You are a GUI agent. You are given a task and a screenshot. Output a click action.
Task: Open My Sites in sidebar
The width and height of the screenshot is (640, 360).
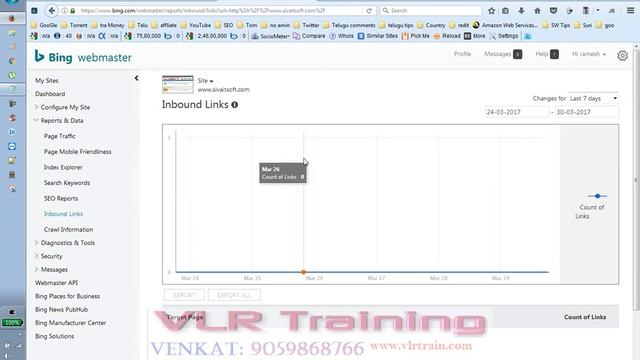[47, 81]
